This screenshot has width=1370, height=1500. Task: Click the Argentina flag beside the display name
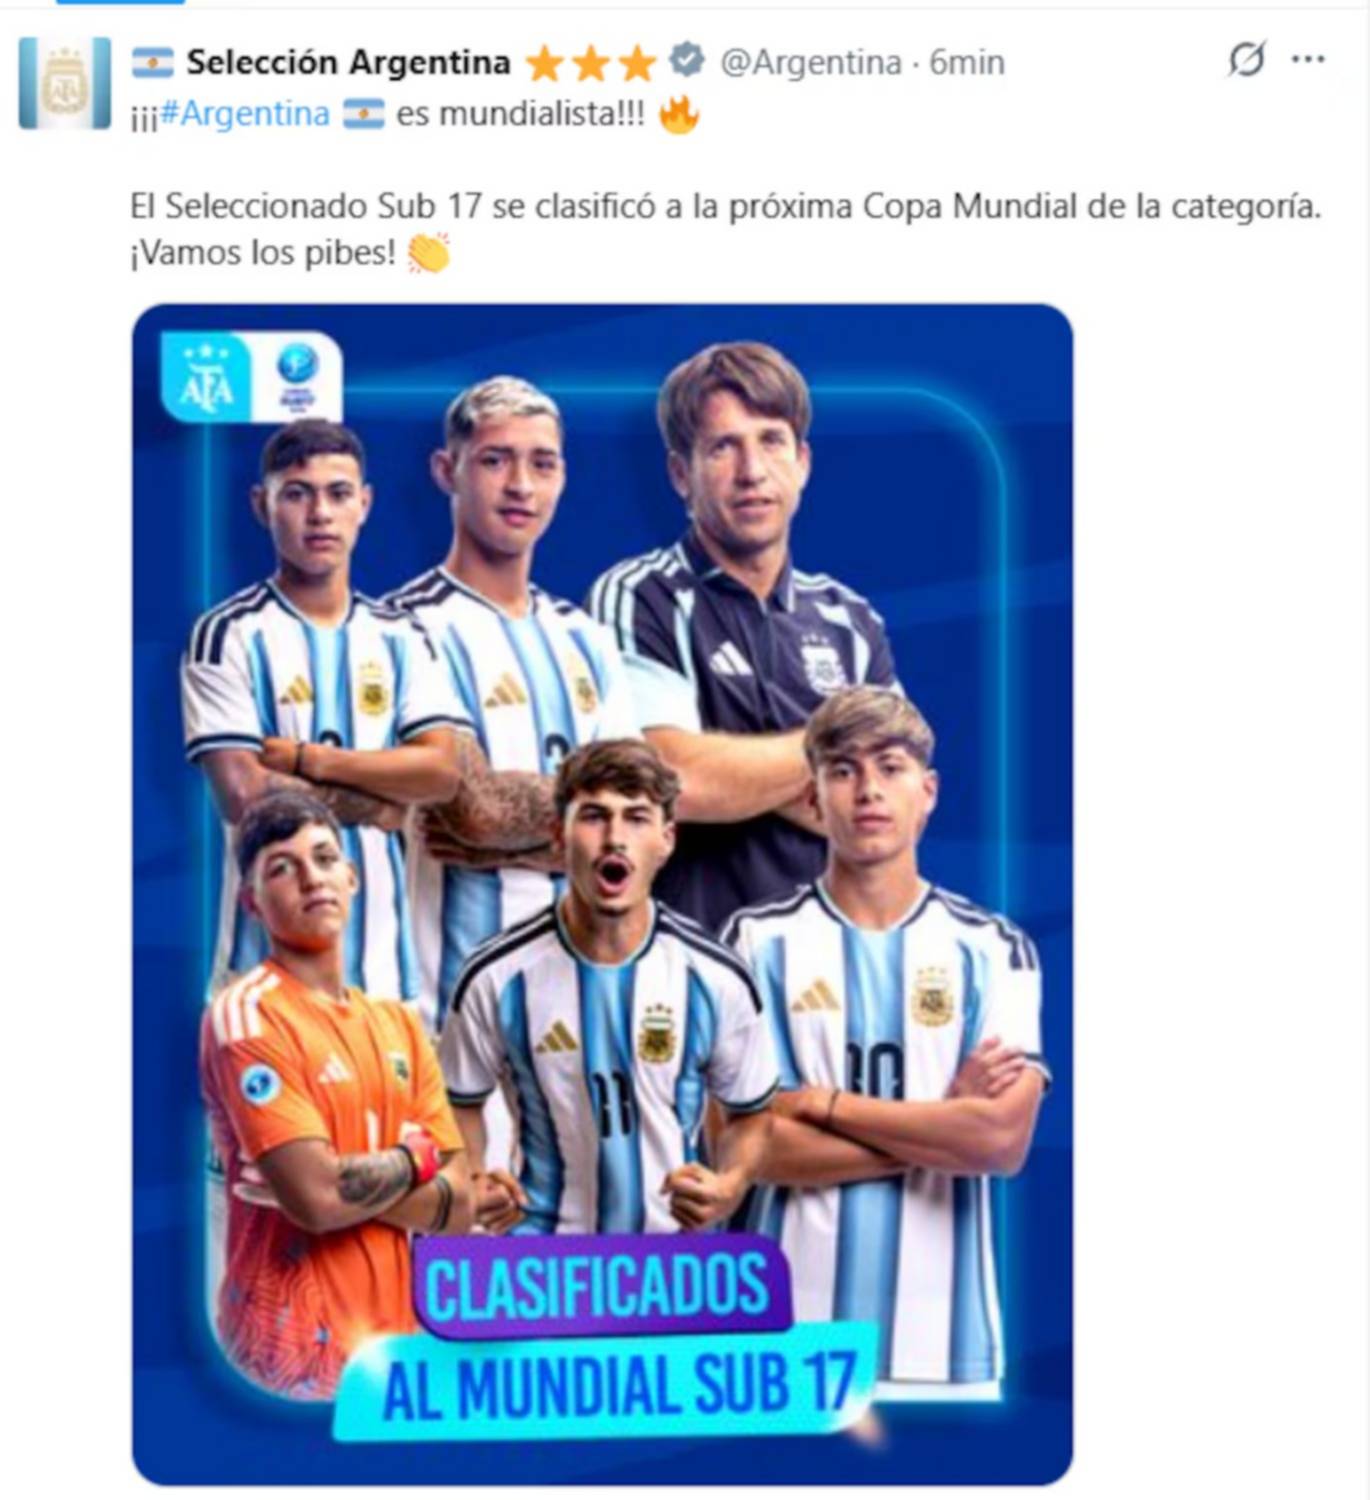click(x=153, y=63)
